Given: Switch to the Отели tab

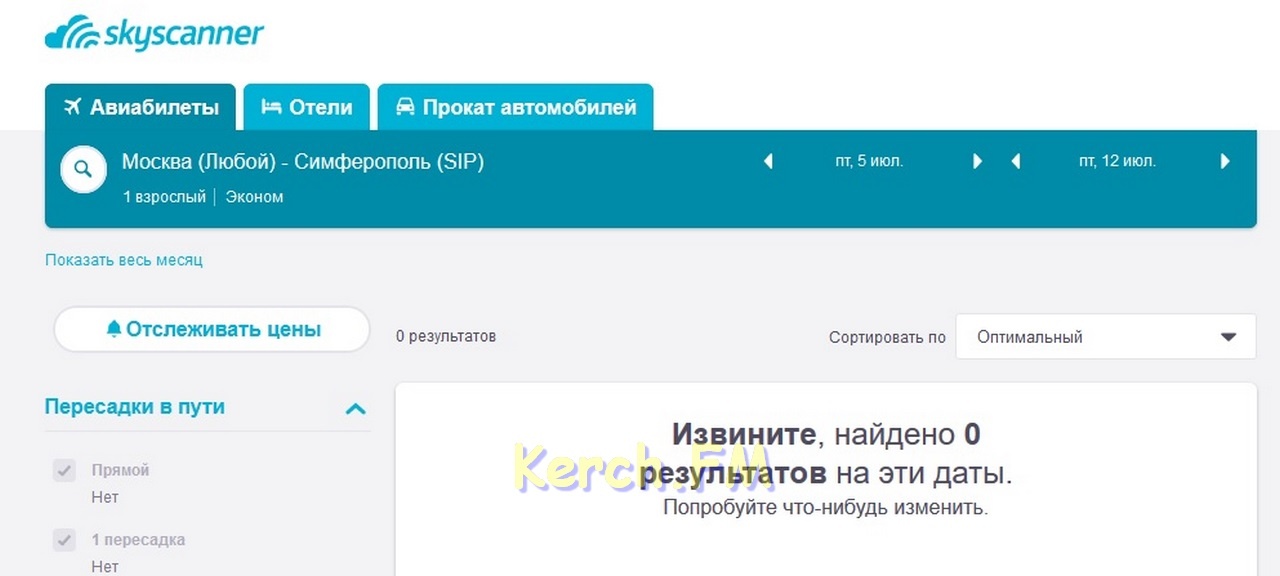Looking at the screenshot, I should coord(307,107).
